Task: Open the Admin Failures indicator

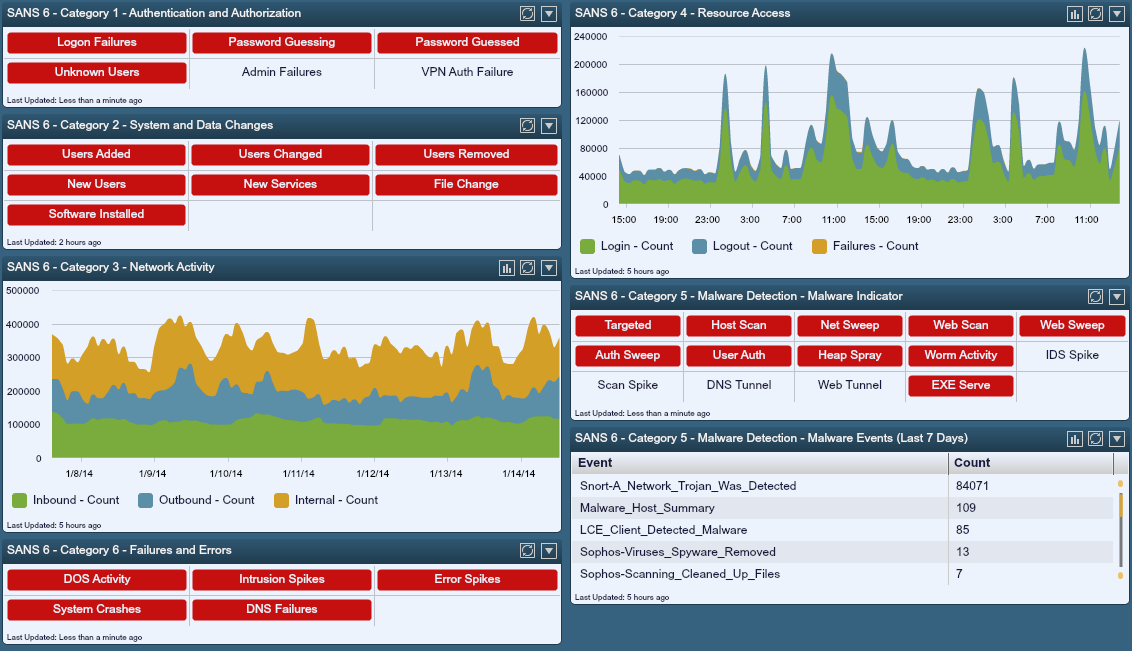Action: 282,72
